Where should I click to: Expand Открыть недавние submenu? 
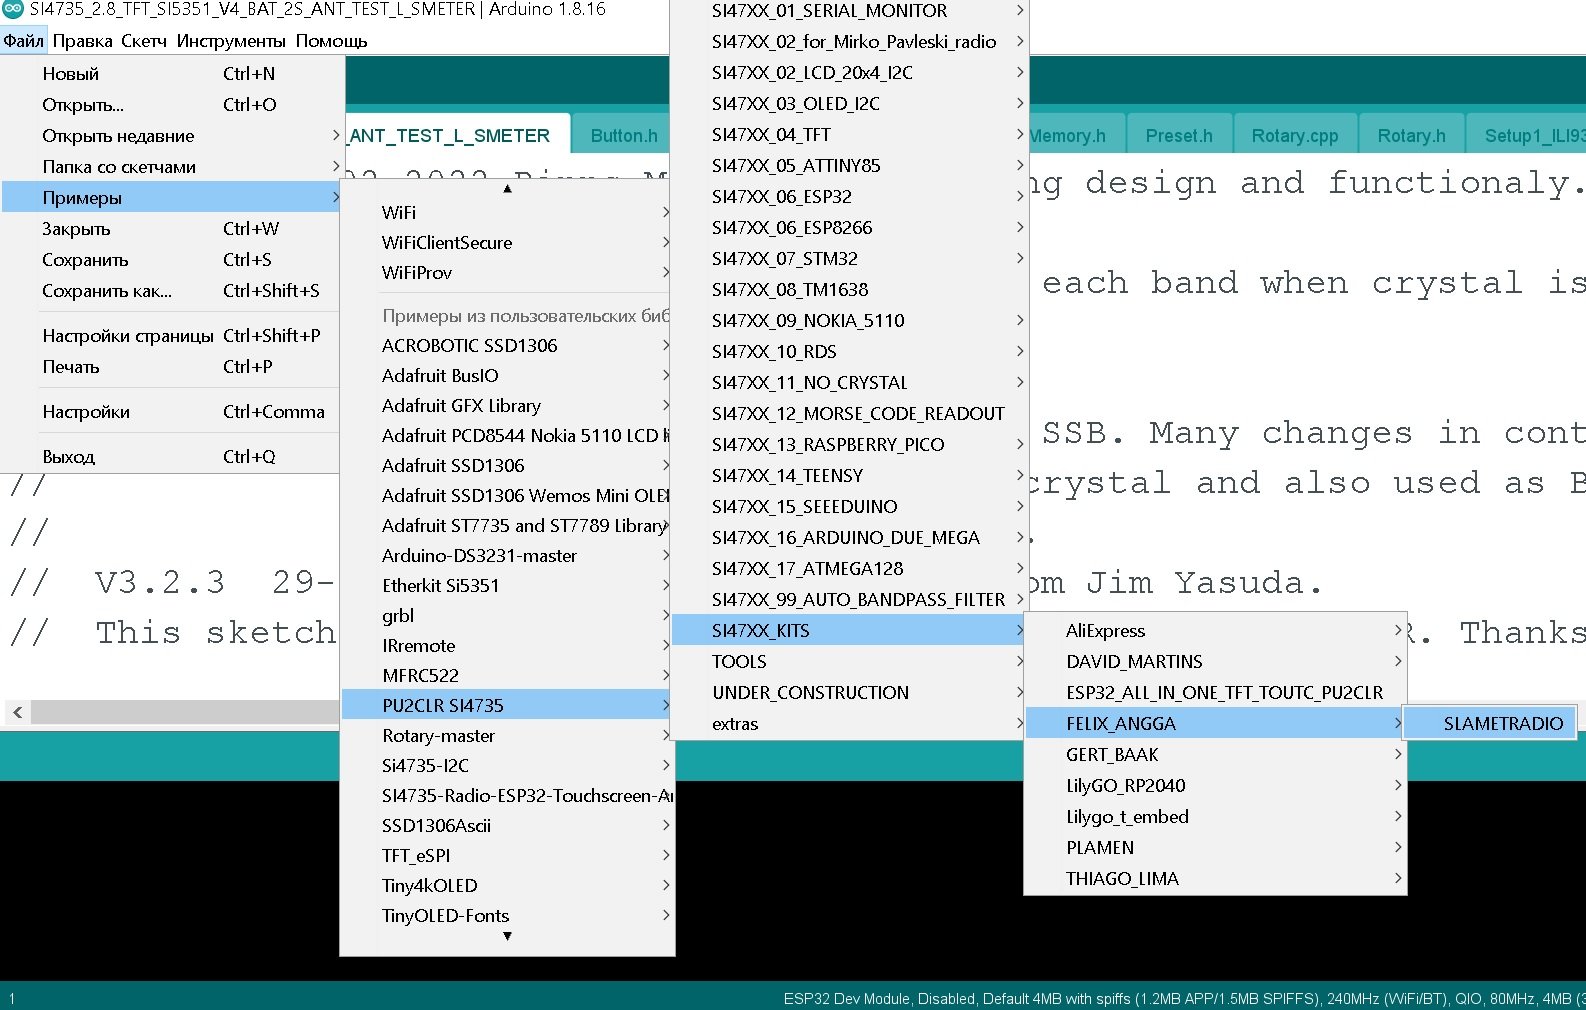[x=171, y=135]
